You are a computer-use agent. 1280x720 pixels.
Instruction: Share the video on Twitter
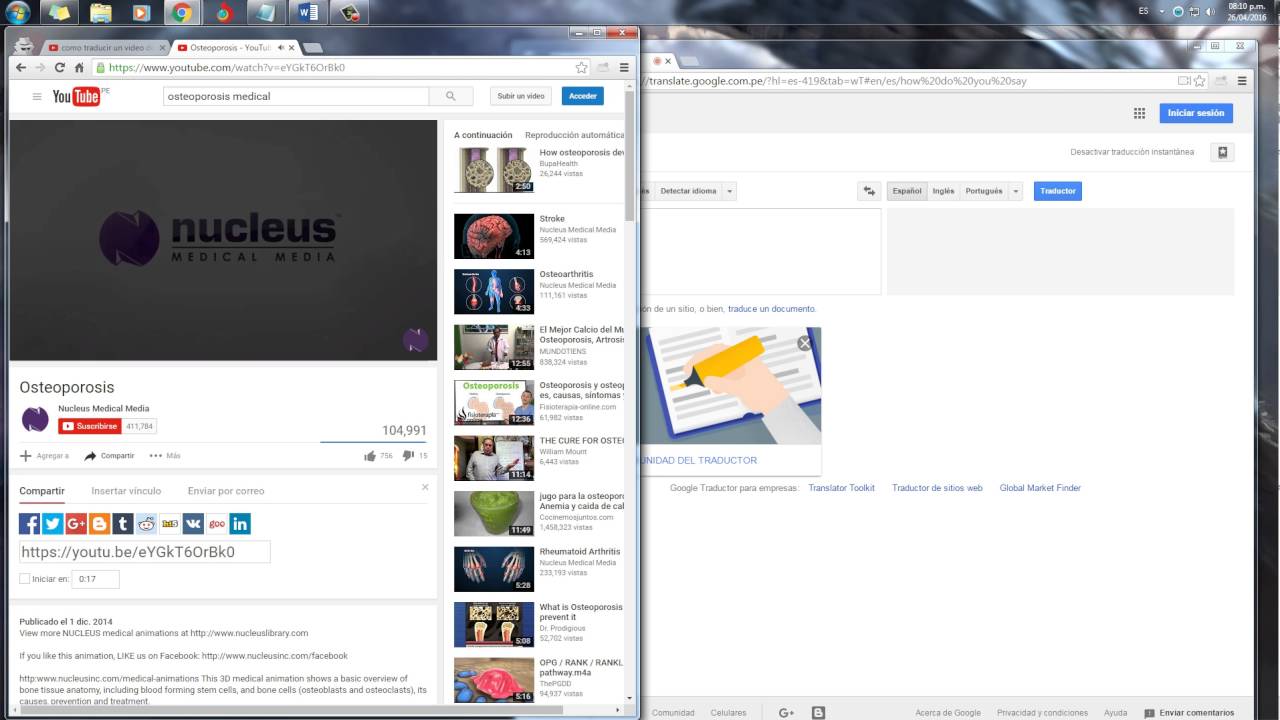point(53,523)
